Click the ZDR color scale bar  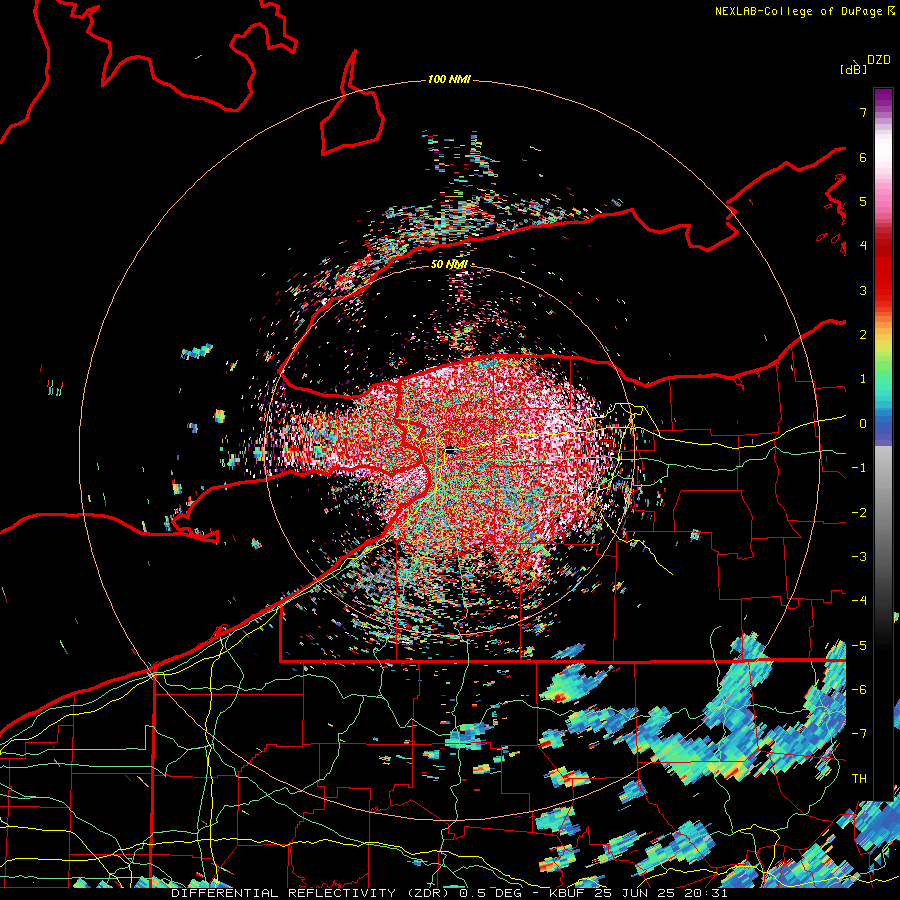[x=883, y=444]
